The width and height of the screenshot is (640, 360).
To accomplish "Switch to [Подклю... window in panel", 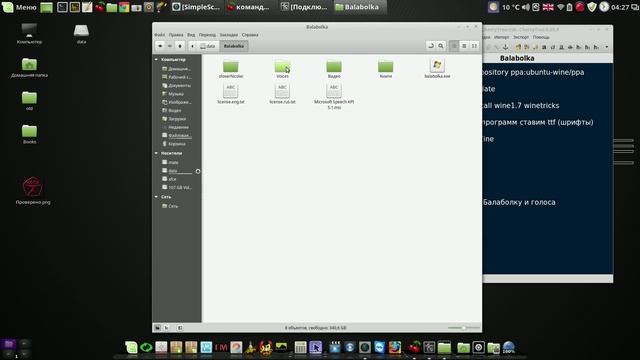I will (304, 7).
